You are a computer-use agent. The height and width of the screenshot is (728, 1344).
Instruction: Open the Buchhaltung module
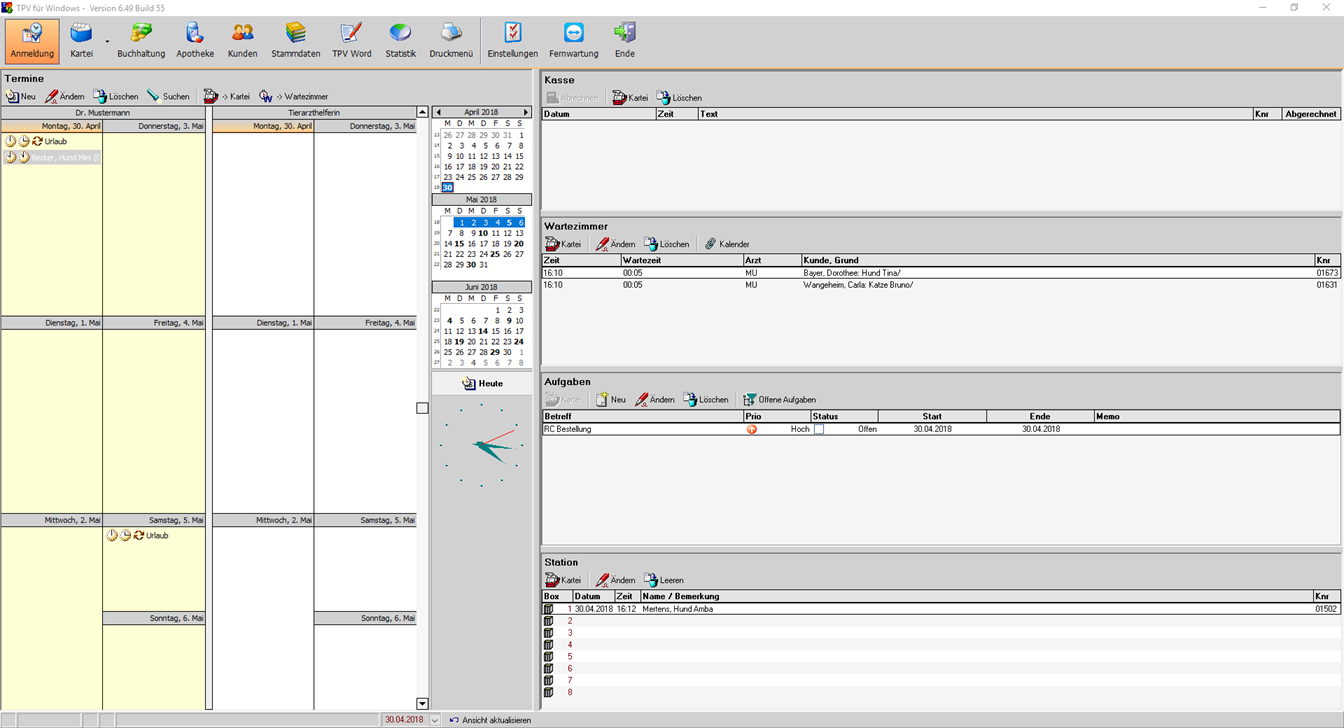click(x=141, y=40)
